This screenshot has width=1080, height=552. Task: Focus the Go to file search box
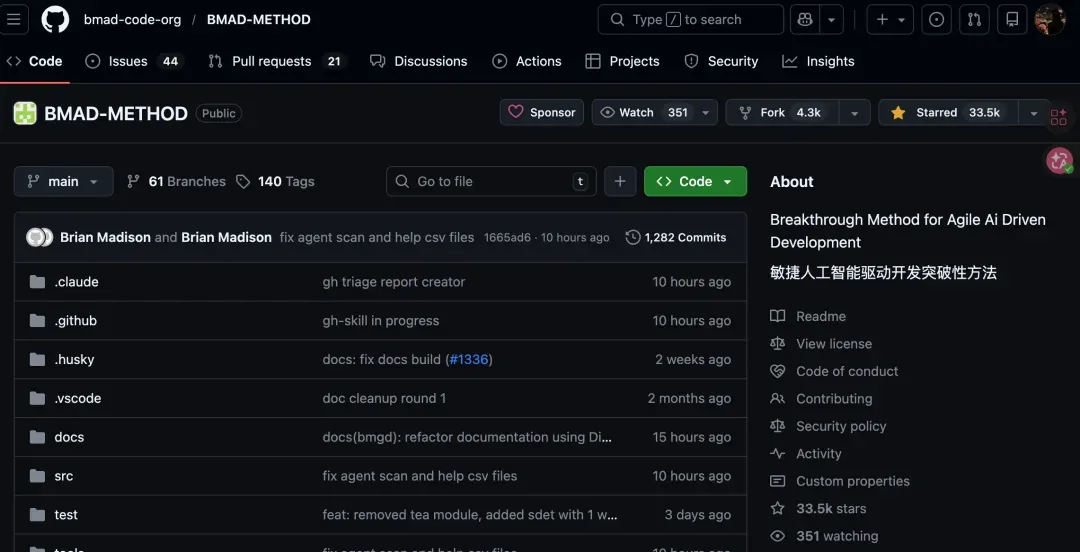(491, 181)
